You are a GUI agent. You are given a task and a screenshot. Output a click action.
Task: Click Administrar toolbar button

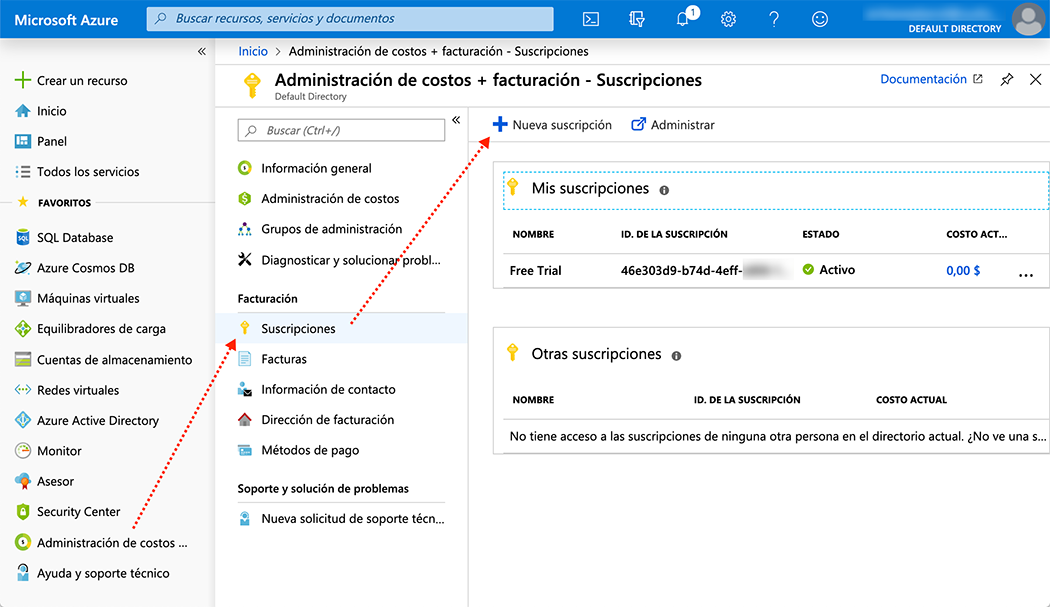tap(673, 125)
